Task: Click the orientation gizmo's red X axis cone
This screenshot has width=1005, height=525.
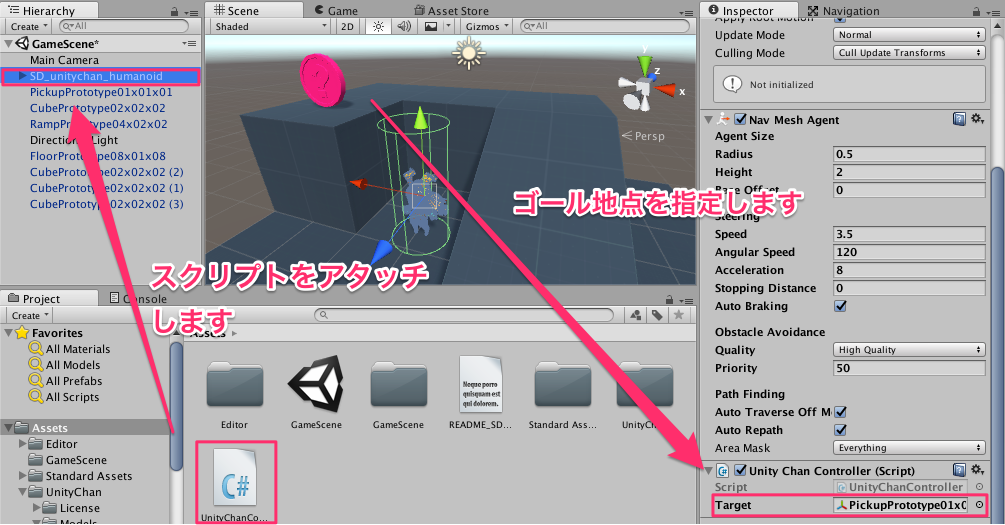Action: tap(666, 90)
